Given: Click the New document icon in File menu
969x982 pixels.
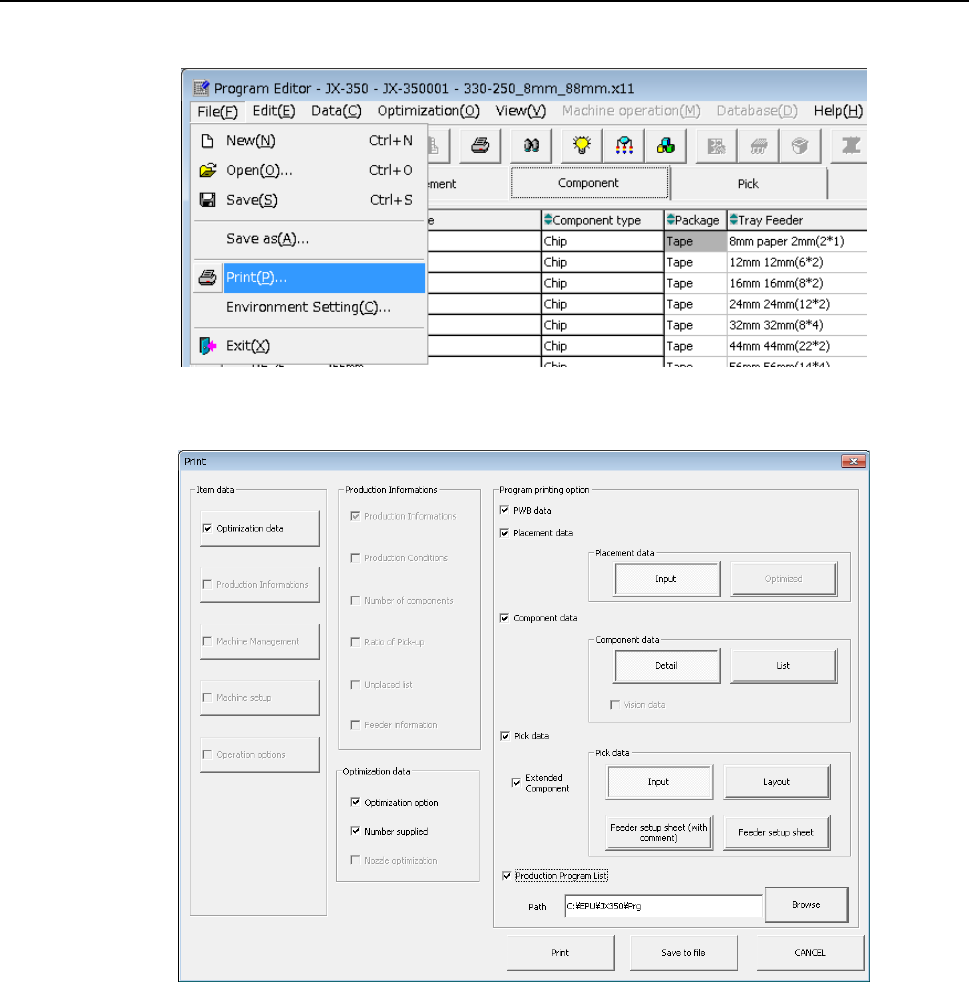Looking at the screenshot, I should [x=208, y=141].
